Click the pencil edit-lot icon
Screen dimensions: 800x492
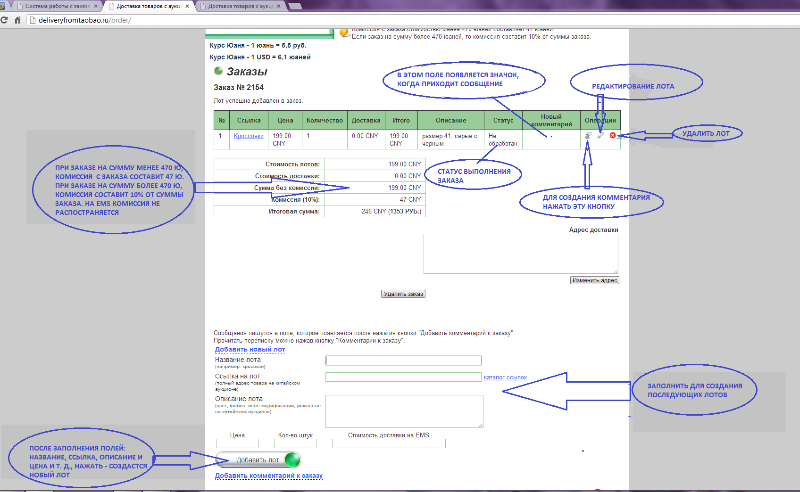click(x=600, y=136)
